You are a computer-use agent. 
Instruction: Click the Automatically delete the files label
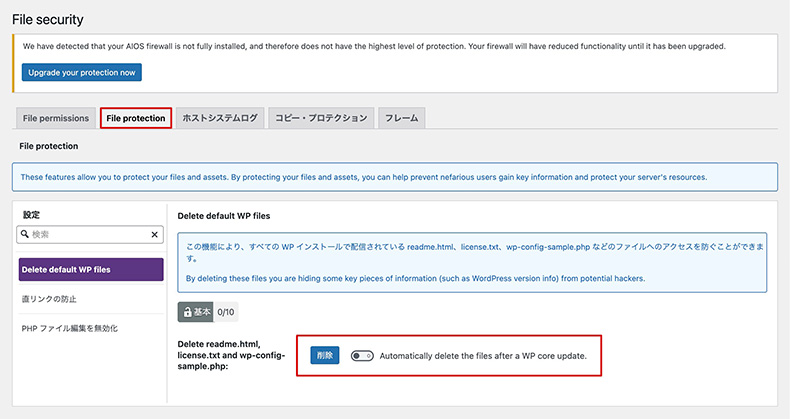point(483,356)
